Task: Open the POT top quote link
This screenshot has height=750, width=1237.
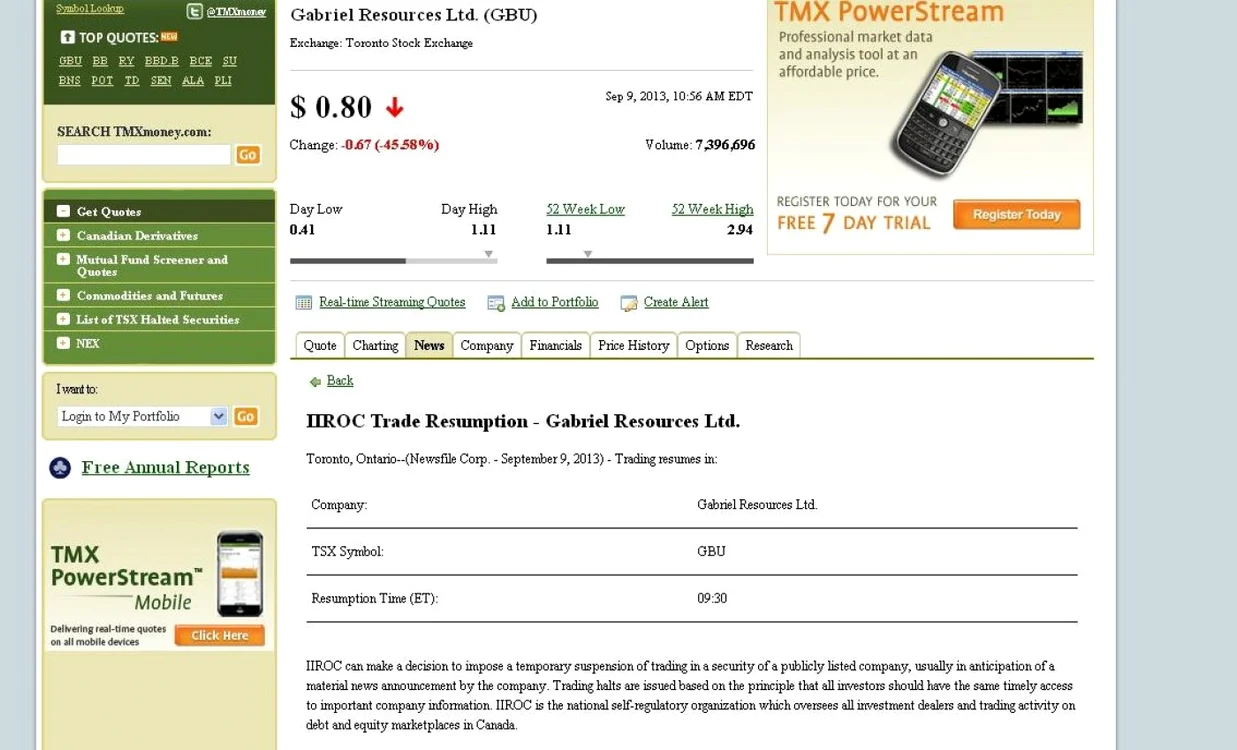Action: point(102,81)
